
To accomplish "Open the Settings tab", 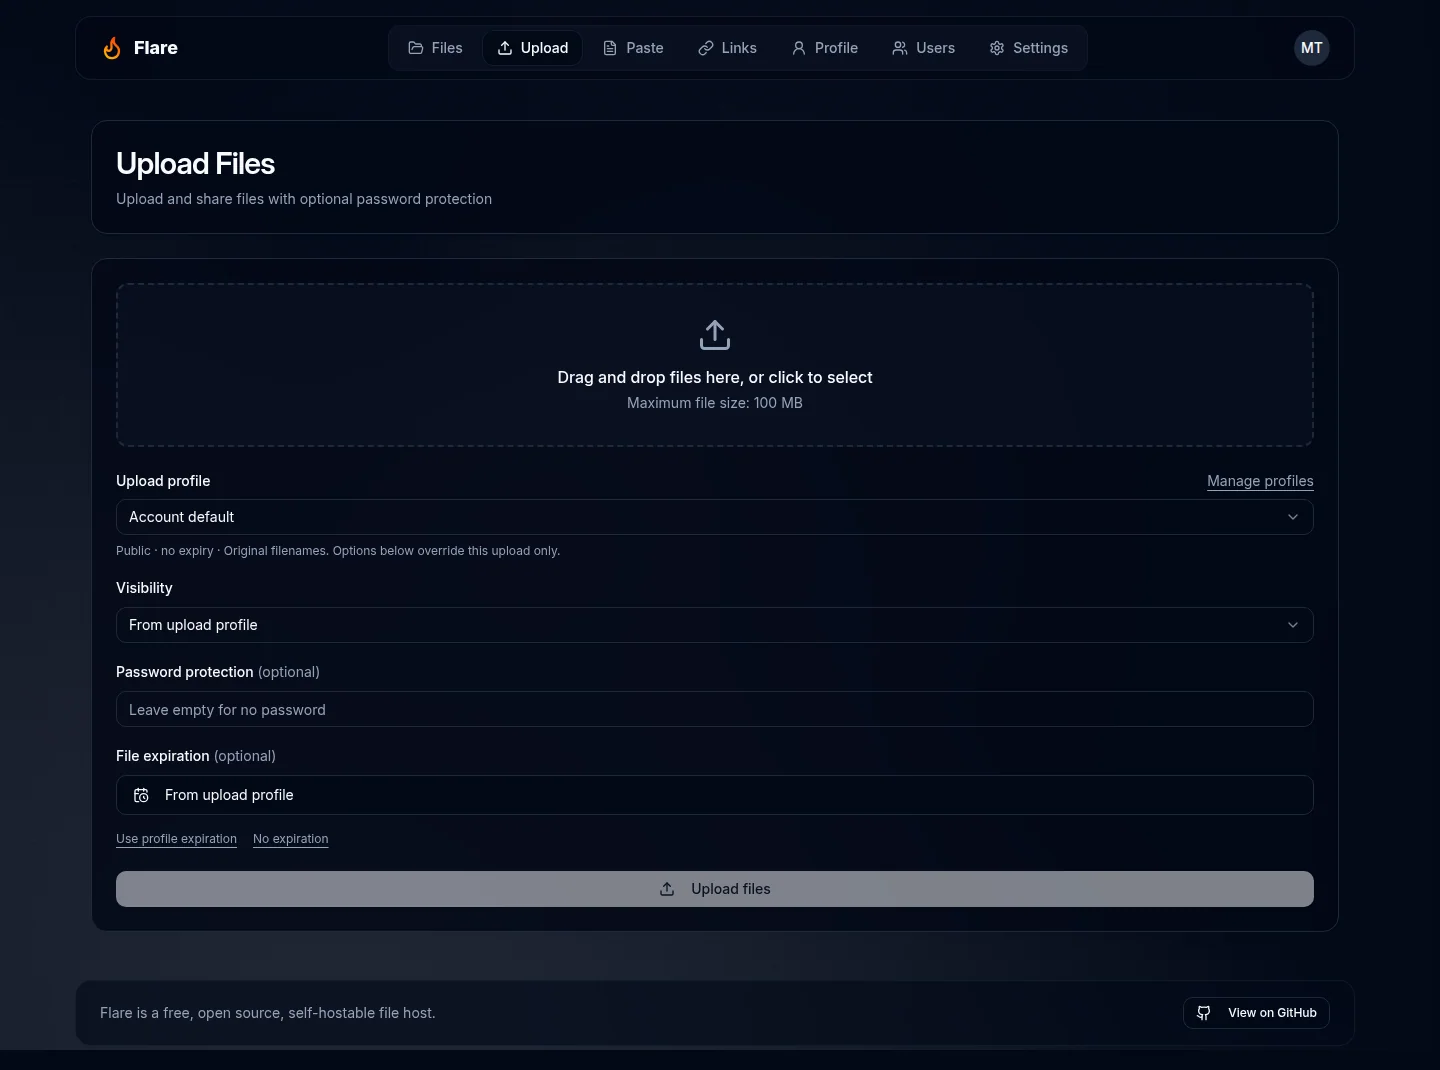I will 1028,48.
